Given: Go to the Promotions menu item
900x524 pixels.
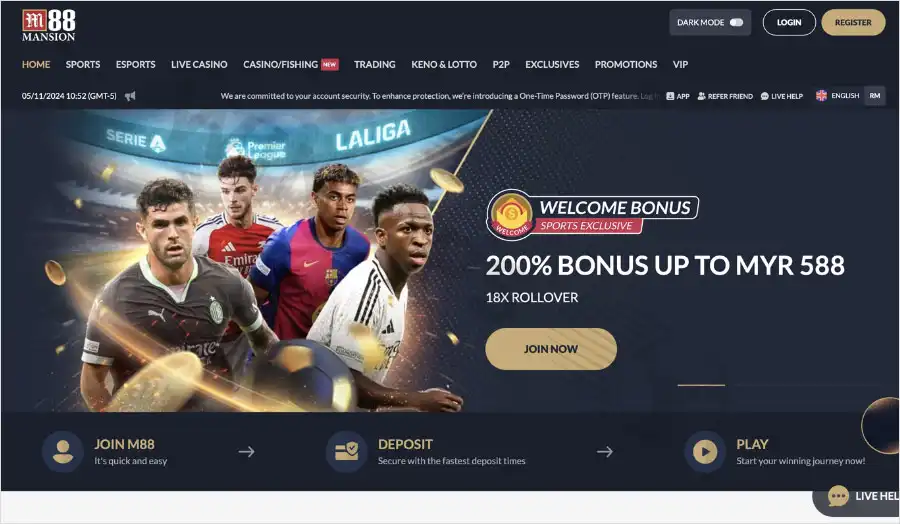Looking at the screenshot, I should (x=626, y=64).
